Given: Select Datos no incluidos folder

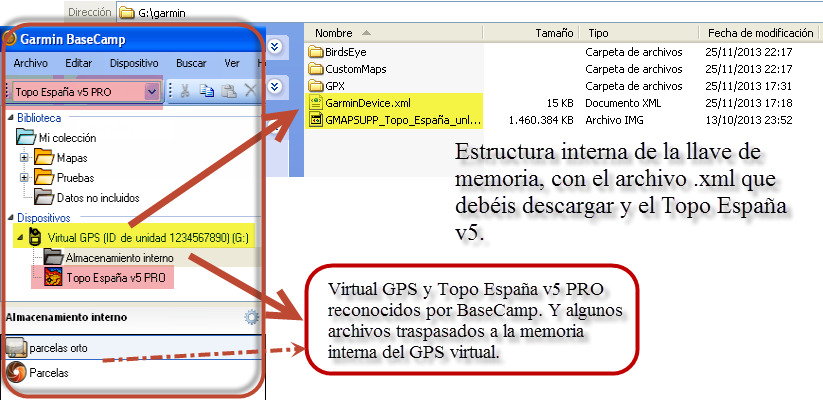Looking at the screenshot, I should pos(98,198).
